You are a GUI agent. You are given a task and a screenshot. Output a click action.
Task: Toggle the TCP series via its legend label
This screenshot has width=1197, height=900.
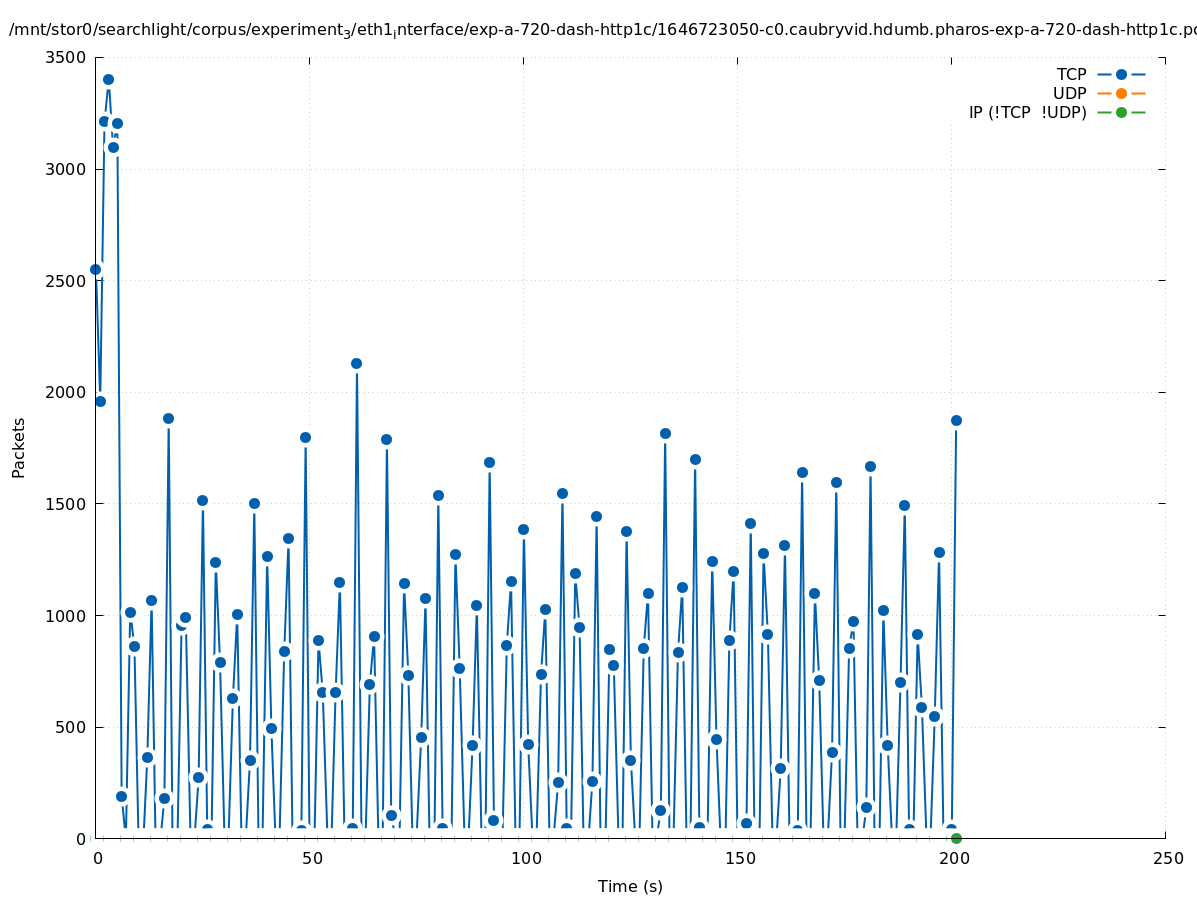1071,74
